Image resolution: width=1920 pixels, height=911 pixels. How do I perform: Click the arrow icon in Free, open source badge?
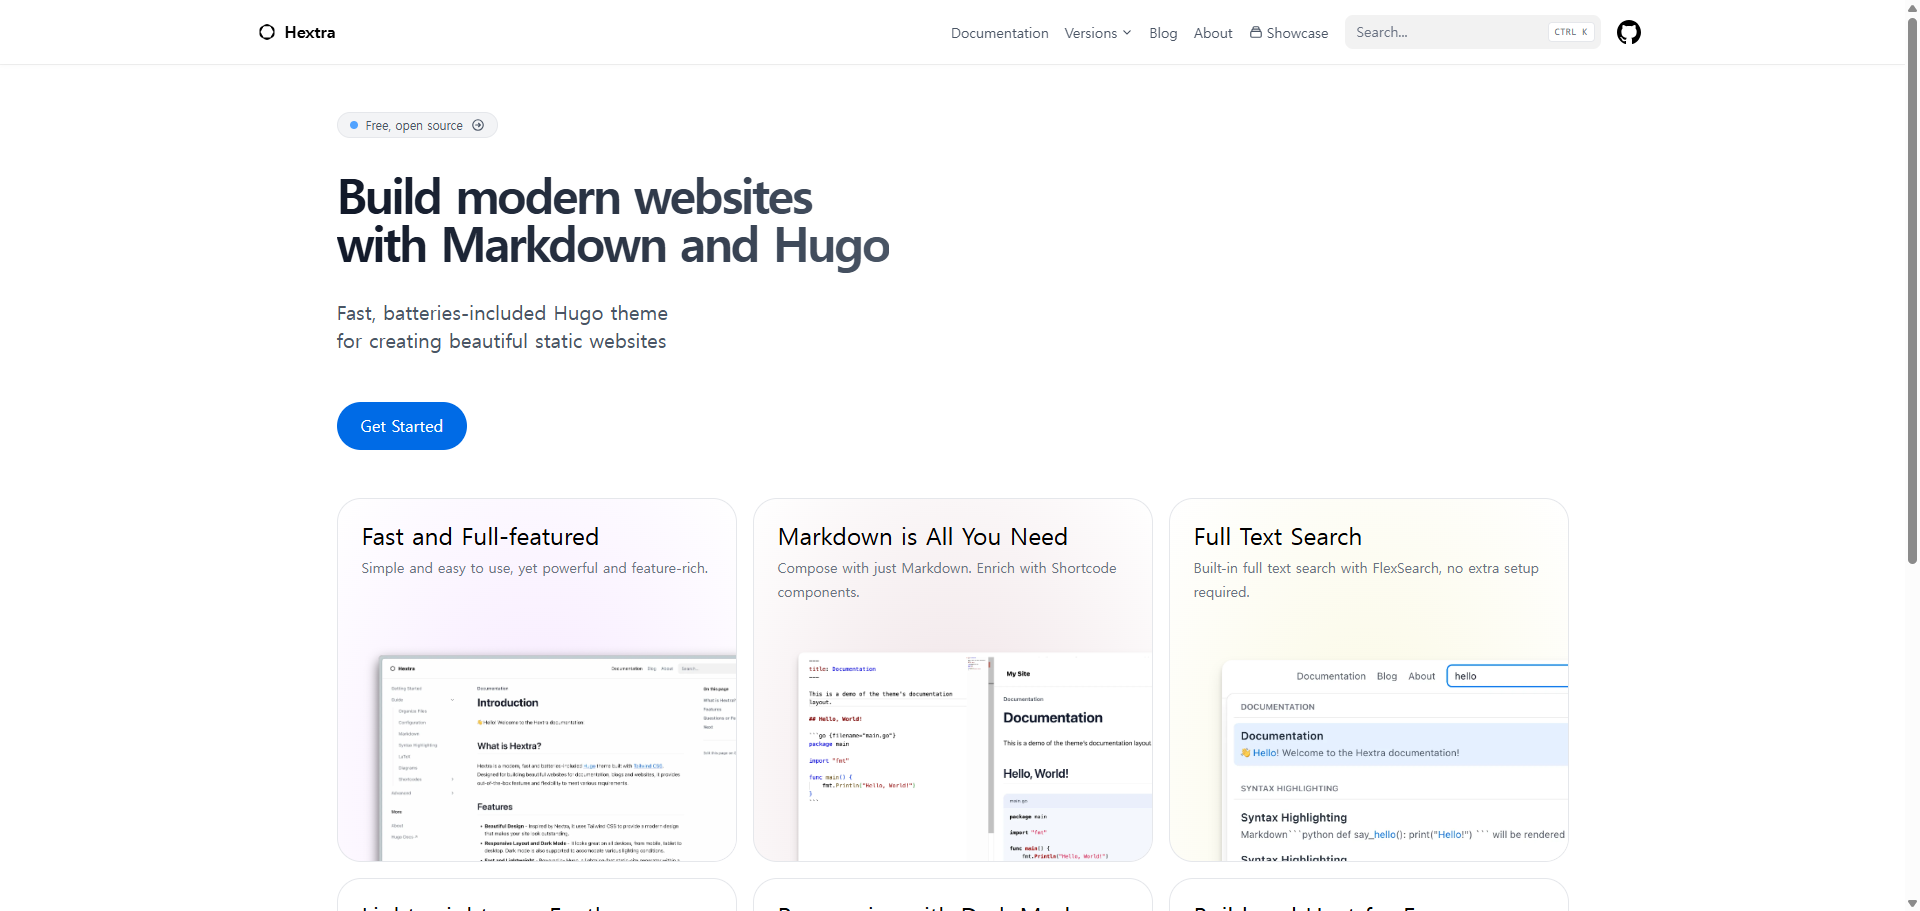(478, 125)
